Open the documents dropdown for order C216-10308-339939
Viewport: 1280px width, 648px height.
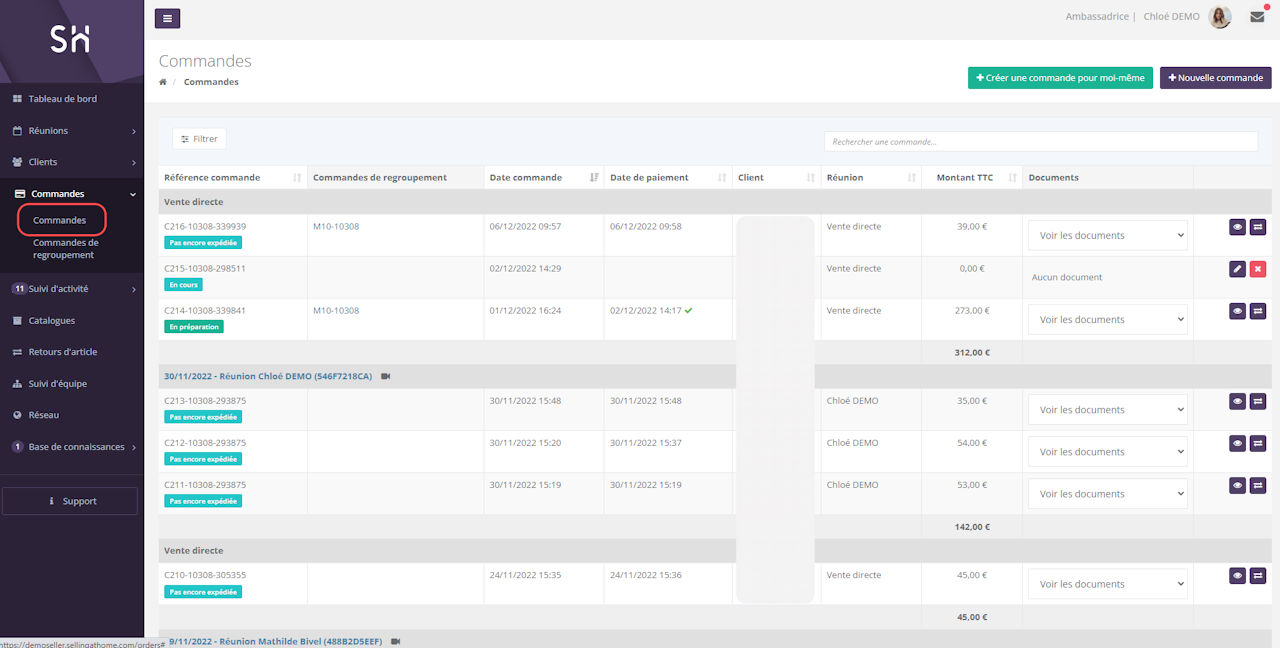[x=1107, y=236]
